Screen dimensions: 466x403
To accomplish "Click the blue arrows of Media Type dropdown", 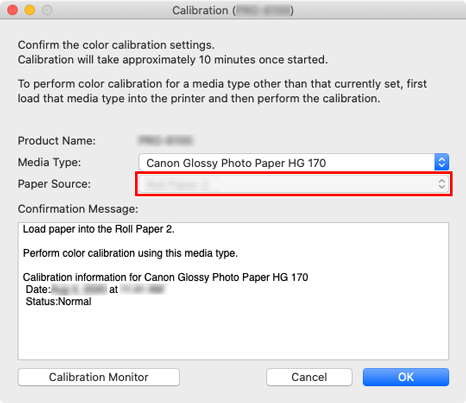I will coord(442,162).
